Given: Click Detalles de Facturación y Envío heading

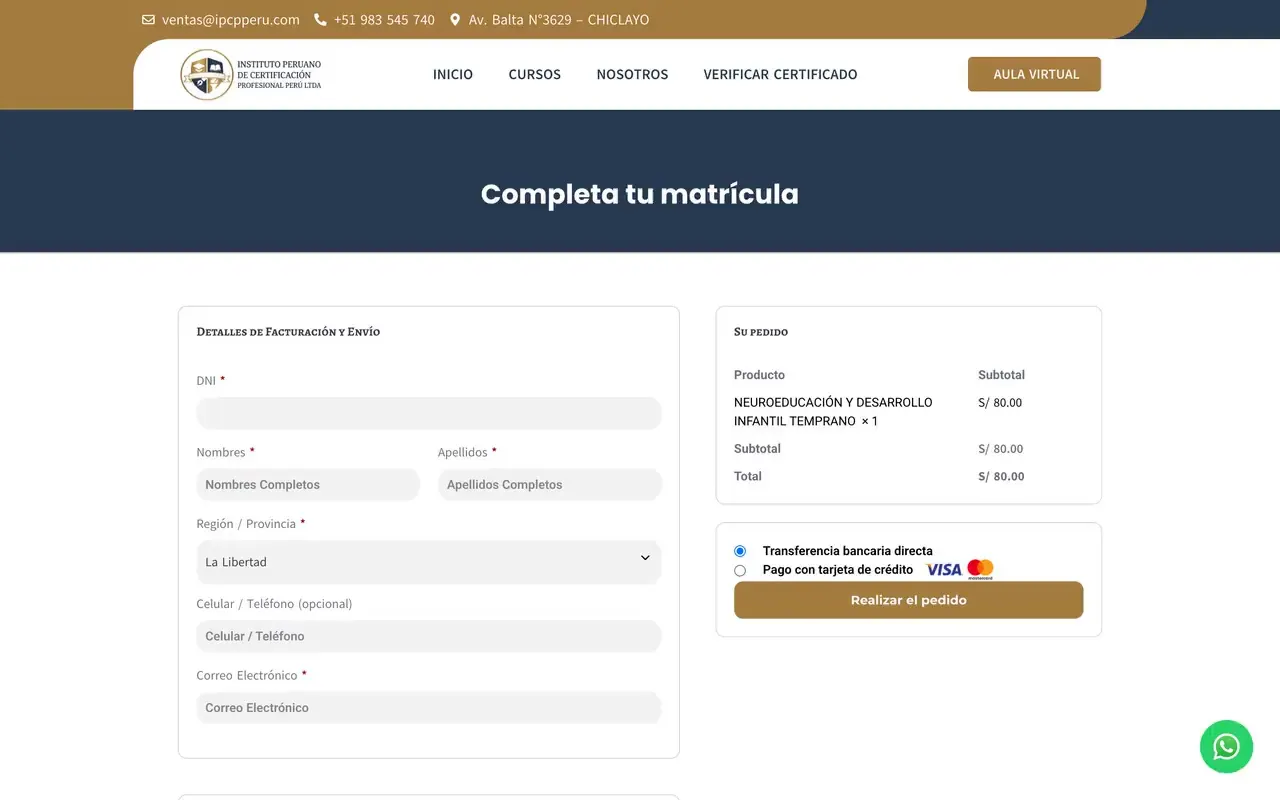Looking at the screenshot, I should click(x=288, y=332).
